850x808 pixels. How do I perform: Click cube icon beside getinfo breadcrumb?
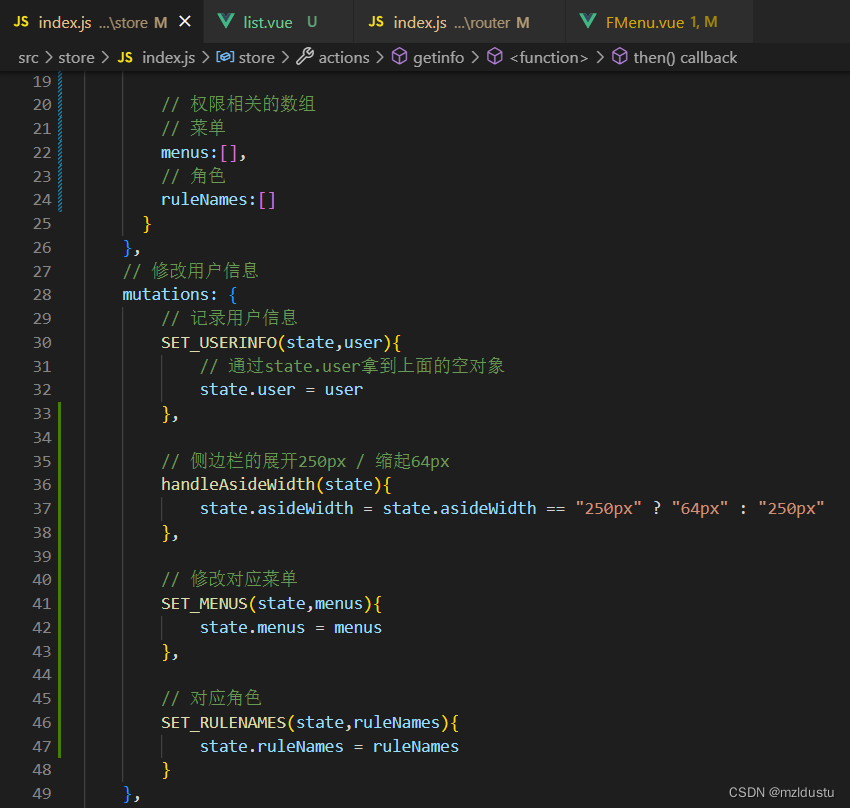400,56
